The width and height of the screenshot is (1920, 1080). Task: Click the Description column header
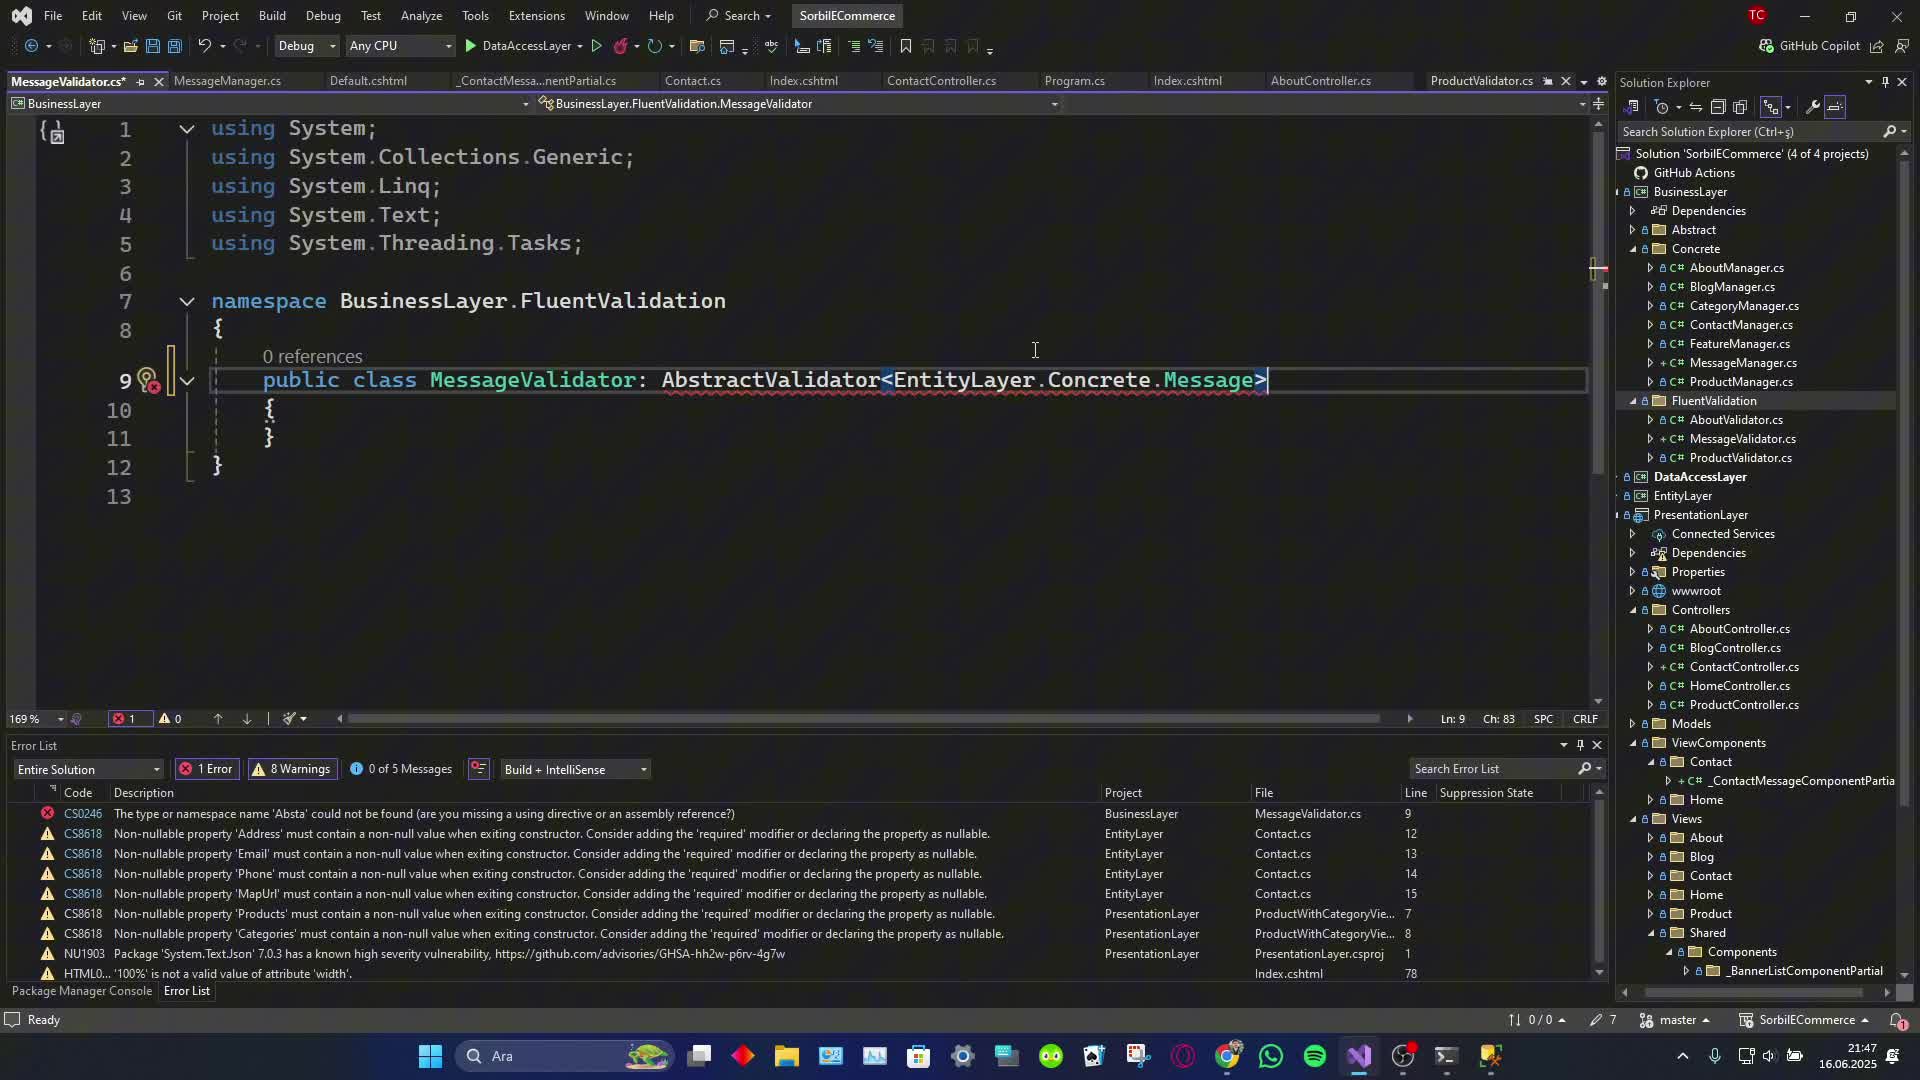(143, 793)
